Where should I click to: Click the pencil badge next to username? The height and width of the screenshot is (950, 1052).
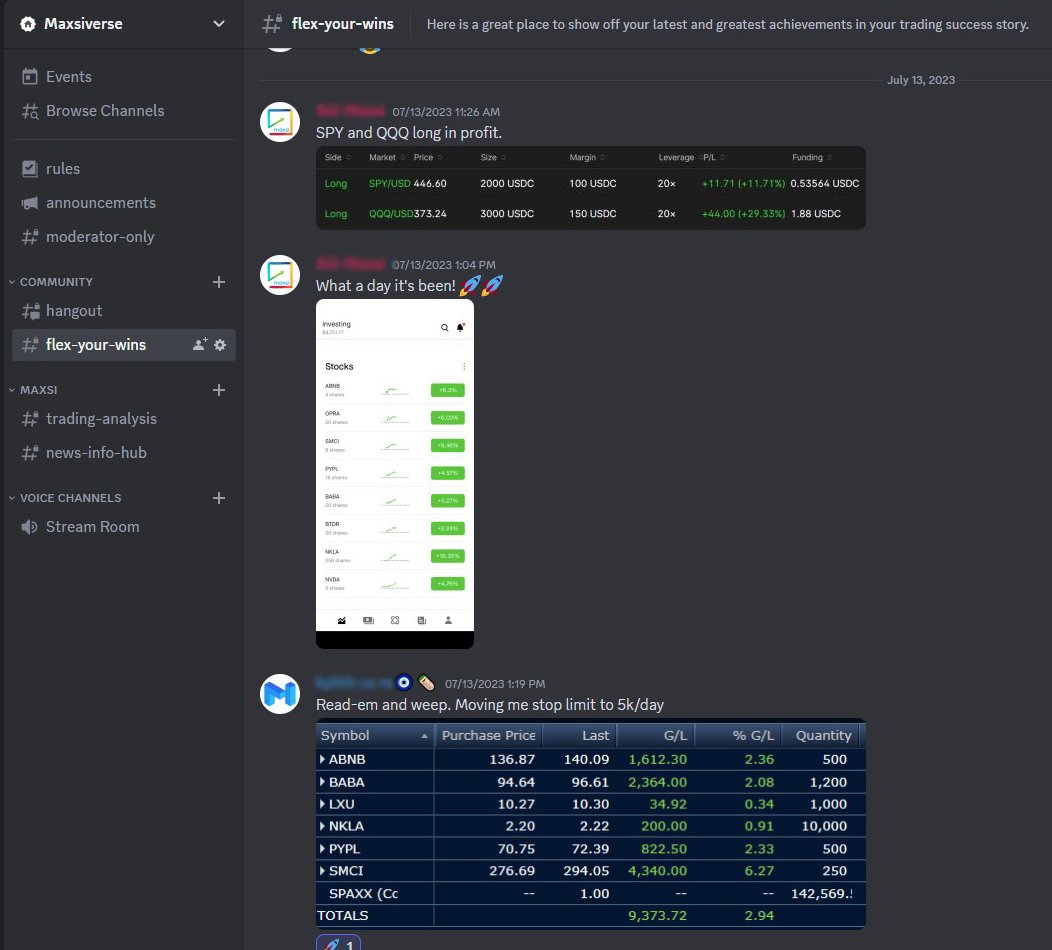[x=426, y=683]
